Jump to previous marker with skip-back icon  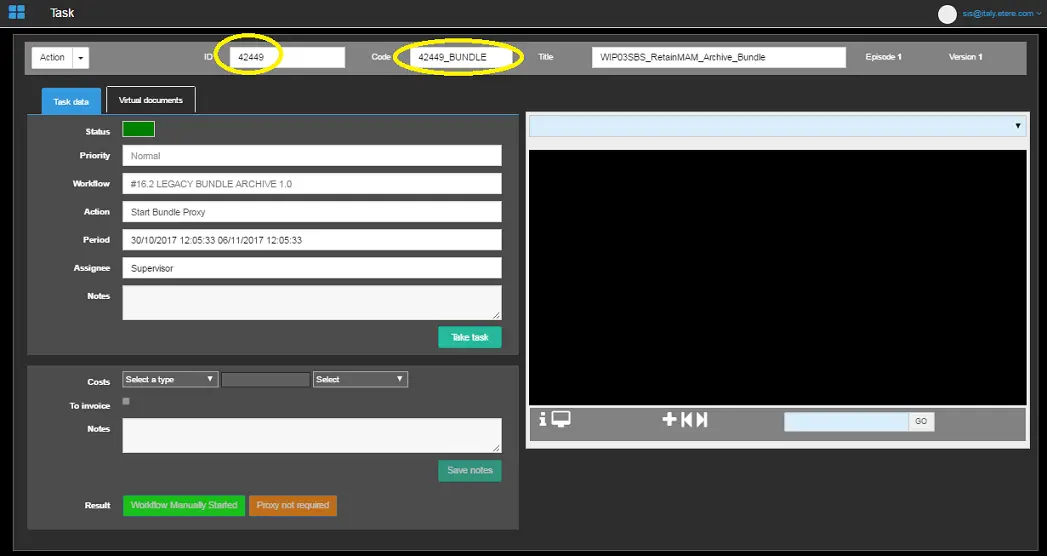coord(687,420)
